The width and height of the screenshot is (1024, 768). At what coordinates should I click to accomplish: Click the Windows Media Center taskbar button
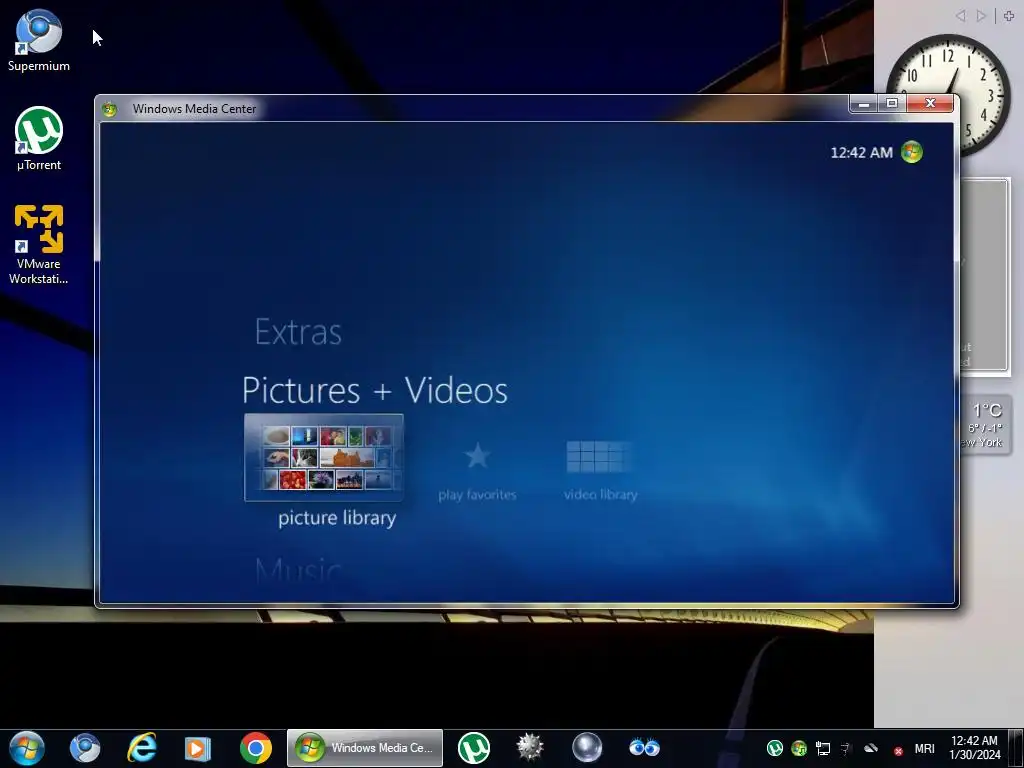click(x=365, y=748)
